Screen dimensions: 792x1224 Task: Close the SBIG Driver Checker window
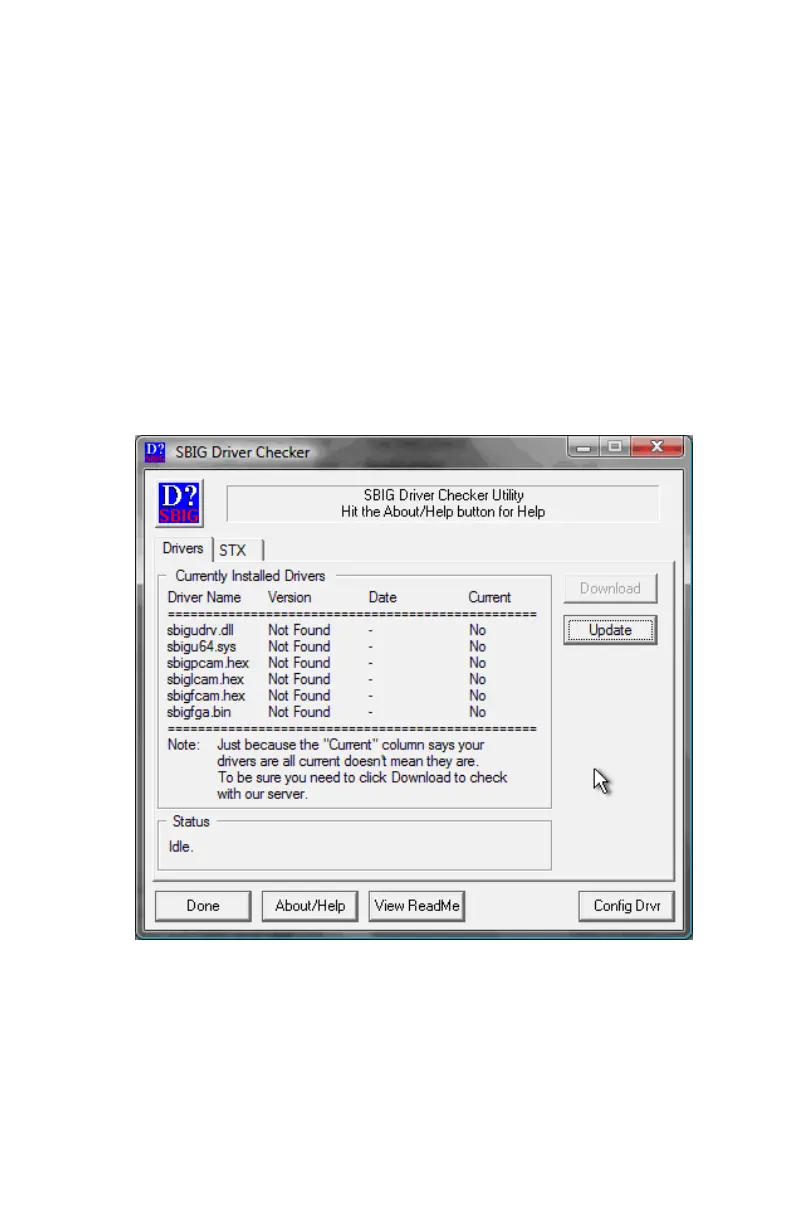pos(658,447)
